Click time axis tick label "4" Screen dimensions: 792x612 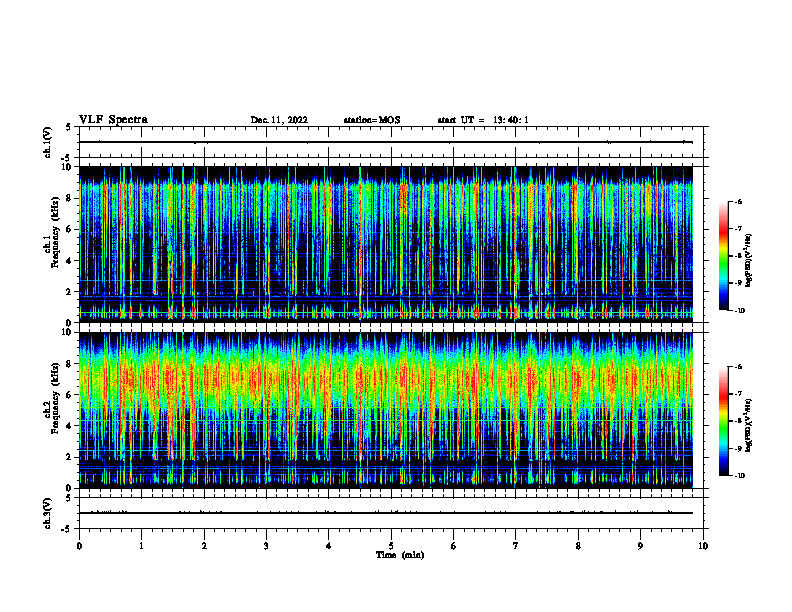tap(328, 546)
